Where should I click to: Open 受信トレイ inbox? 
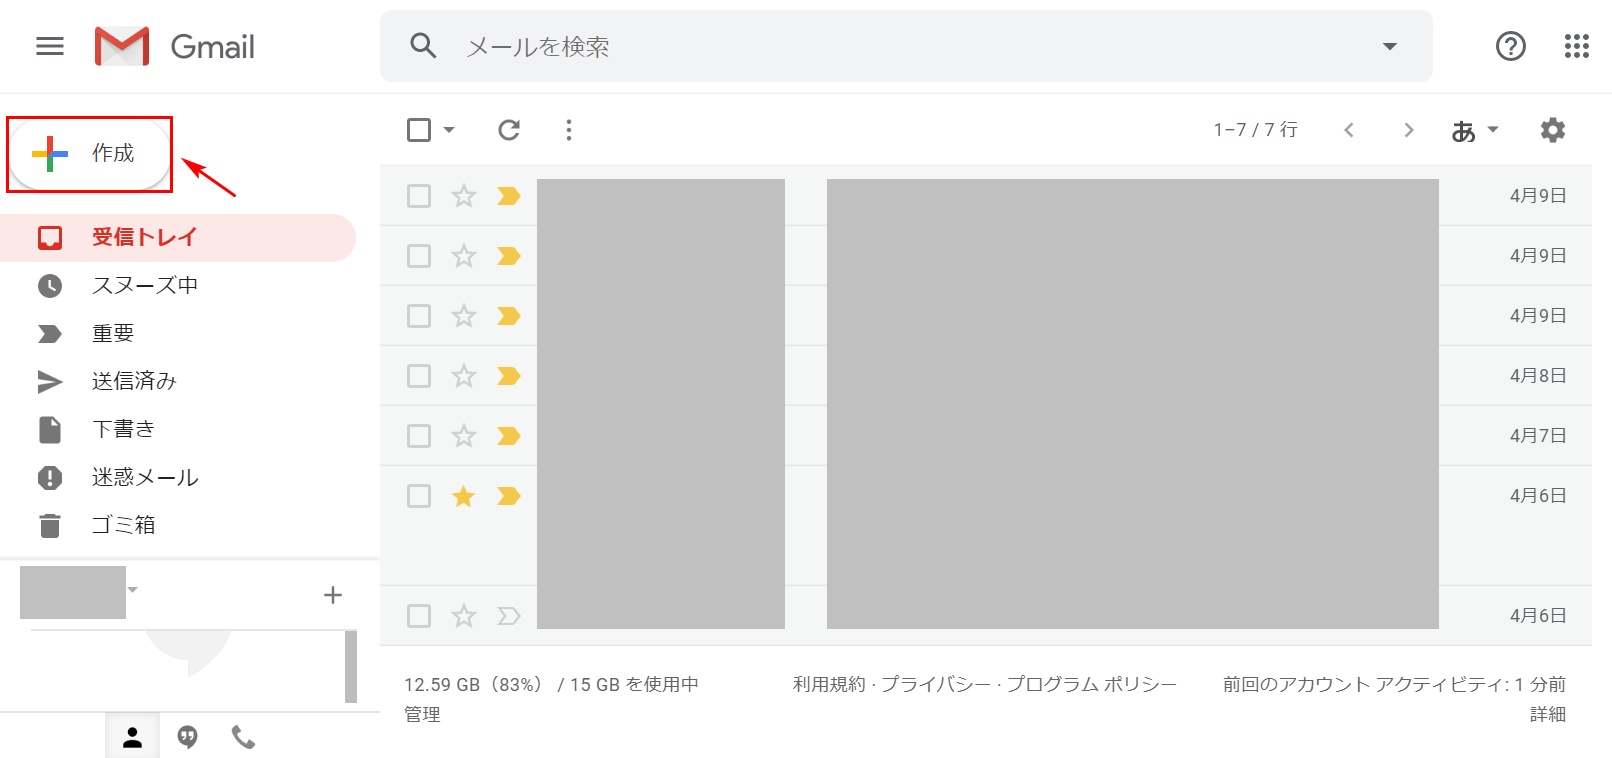pyautogui.click(x=178, y=238)
